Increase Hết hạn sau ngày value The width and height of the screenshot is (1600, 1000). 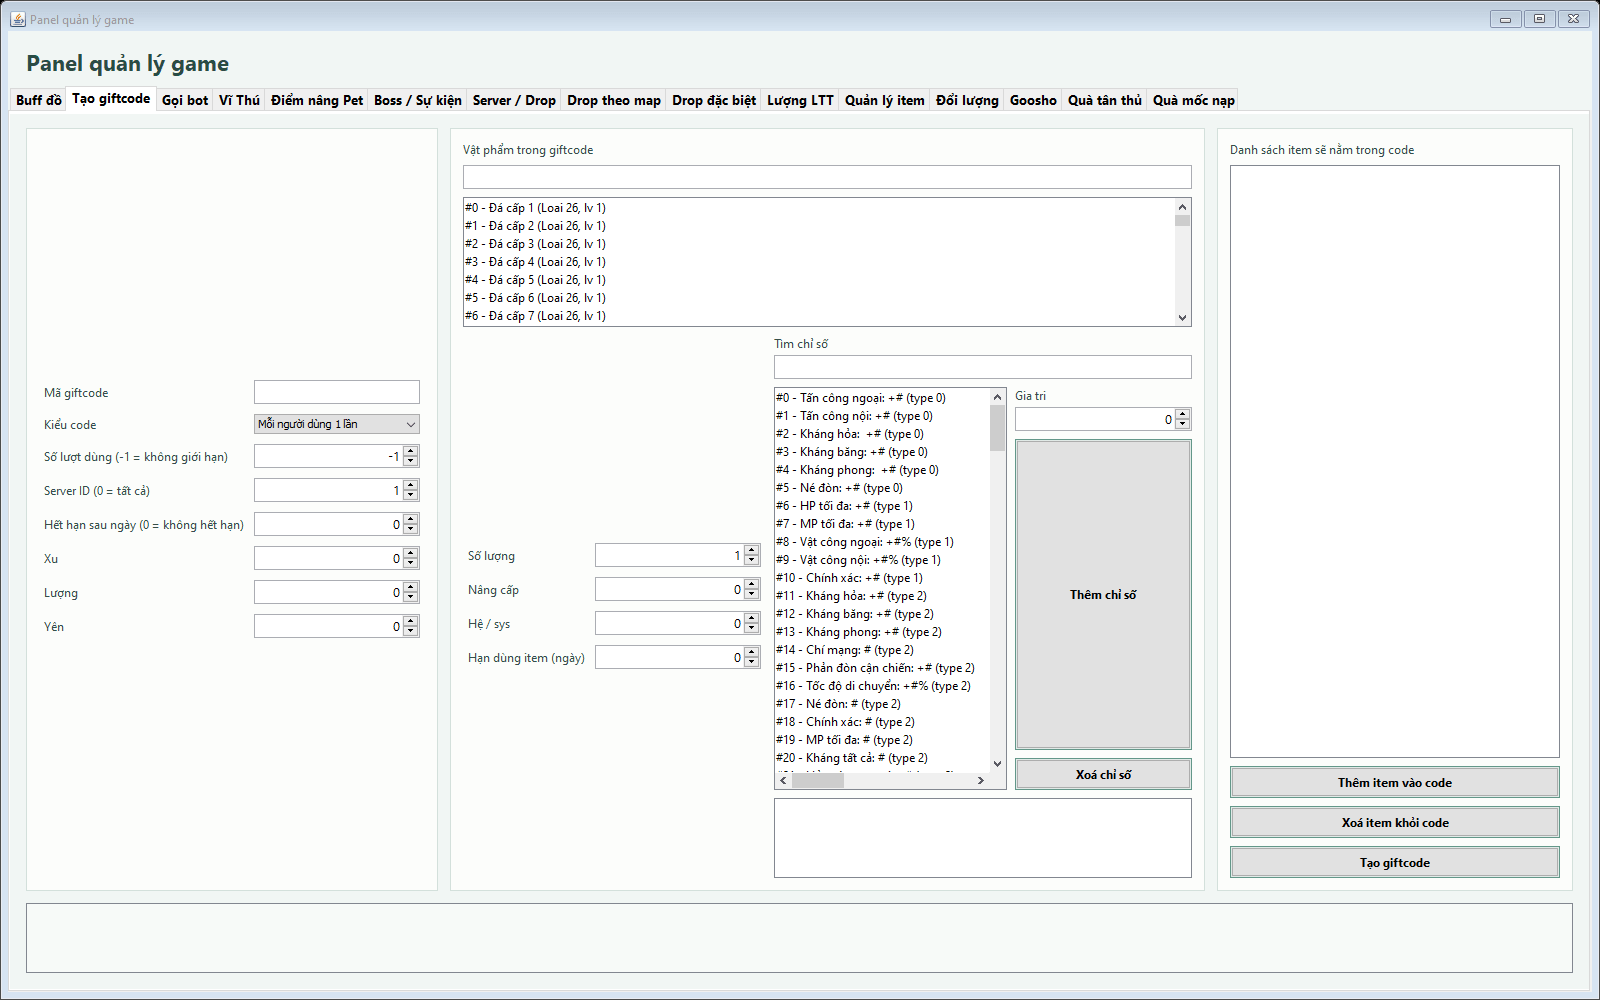411,519
